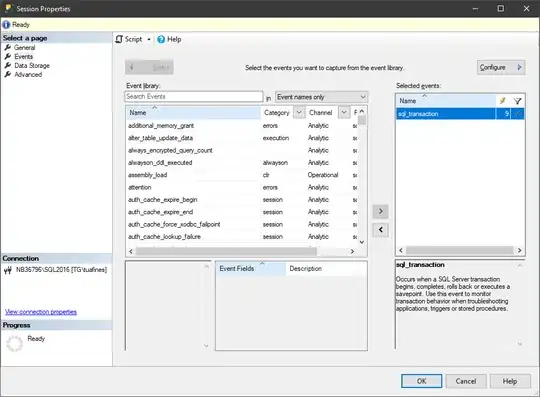The height and width of the screenshot is (397, 540).
Task: Open the General page
Action: point(24,48)
